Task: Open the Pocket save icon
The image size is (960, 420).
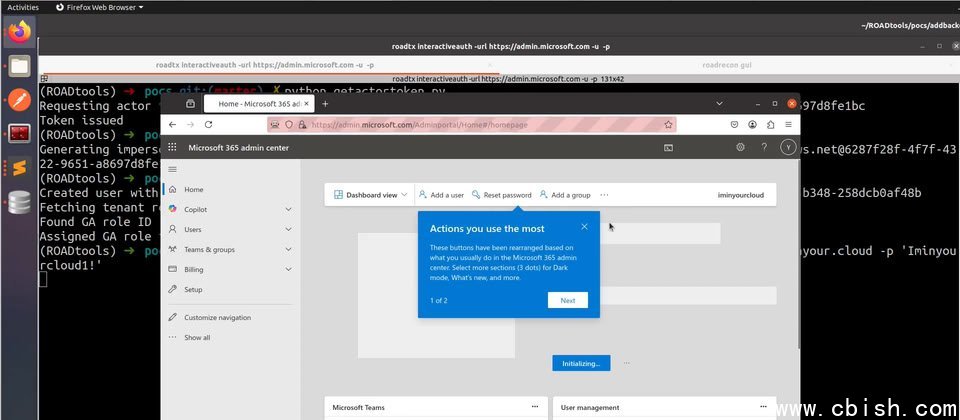Action: (x=734, y=124)
